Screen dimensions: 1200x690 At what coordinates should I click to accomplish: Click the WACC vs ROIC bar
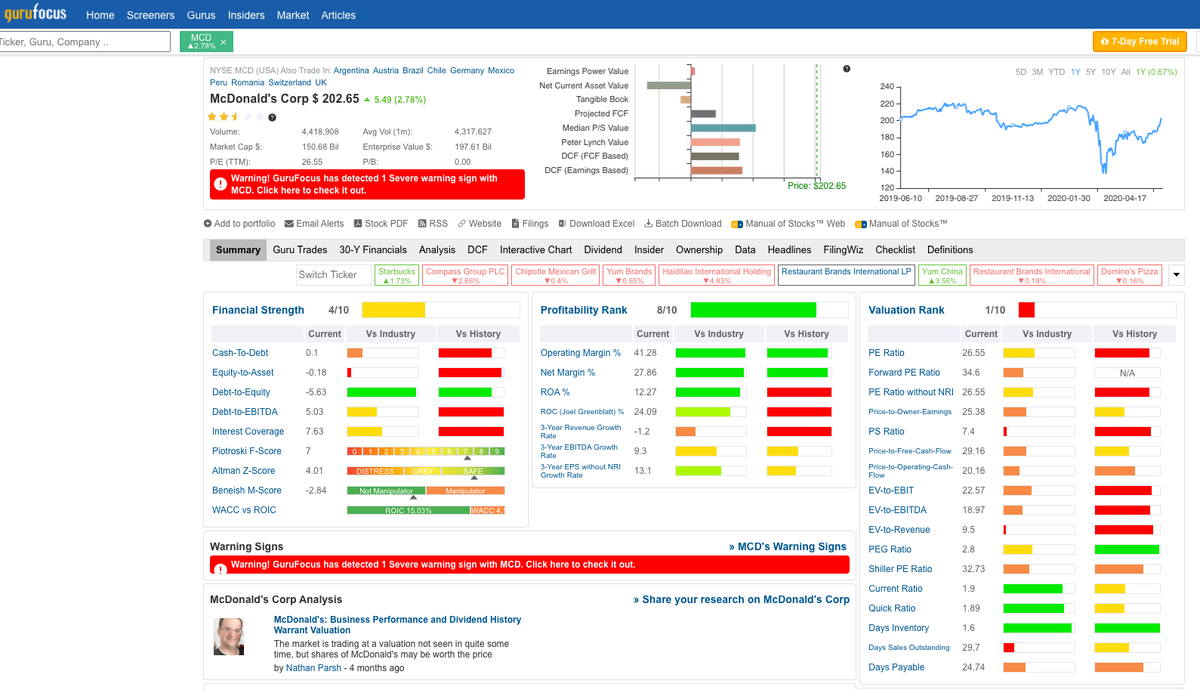[426, 510]
